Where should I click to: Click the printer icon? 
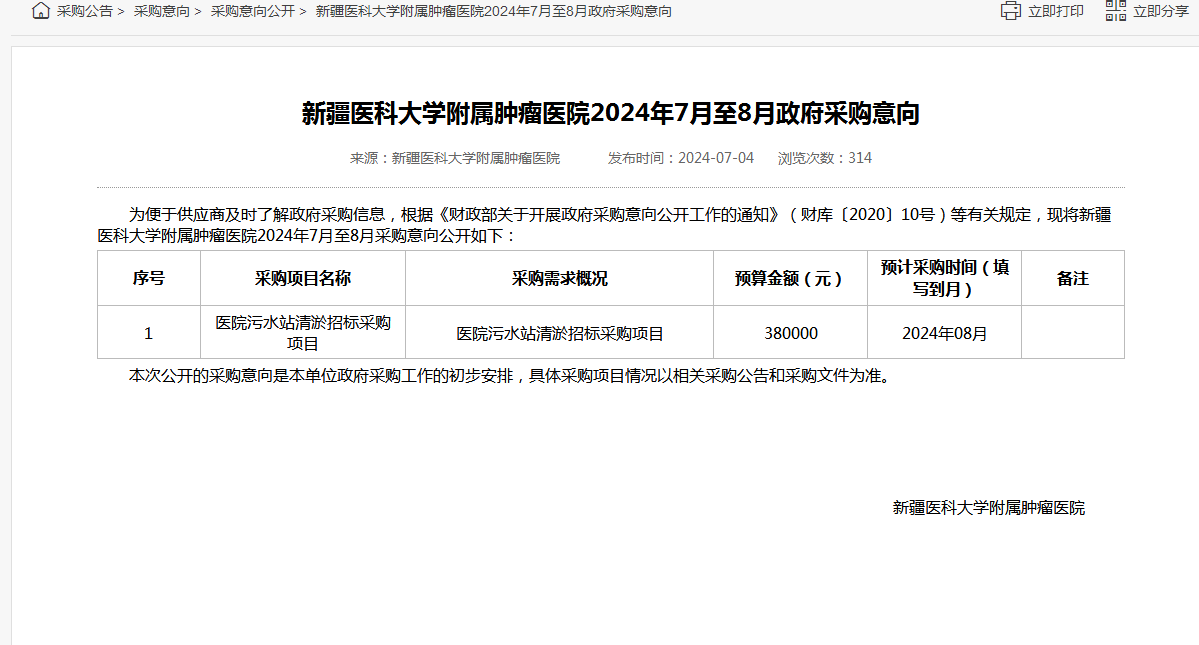1011,11
